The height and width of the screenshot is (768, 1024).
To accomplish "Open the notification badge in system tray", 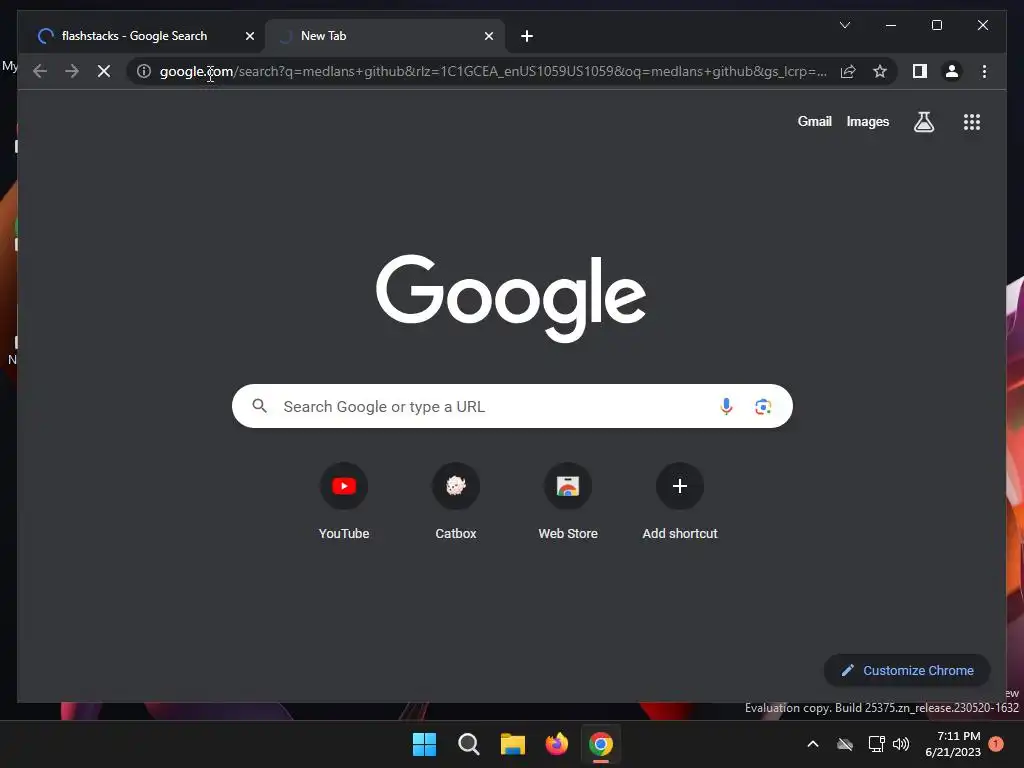I will pyautogui.click(x=996, y=744).
